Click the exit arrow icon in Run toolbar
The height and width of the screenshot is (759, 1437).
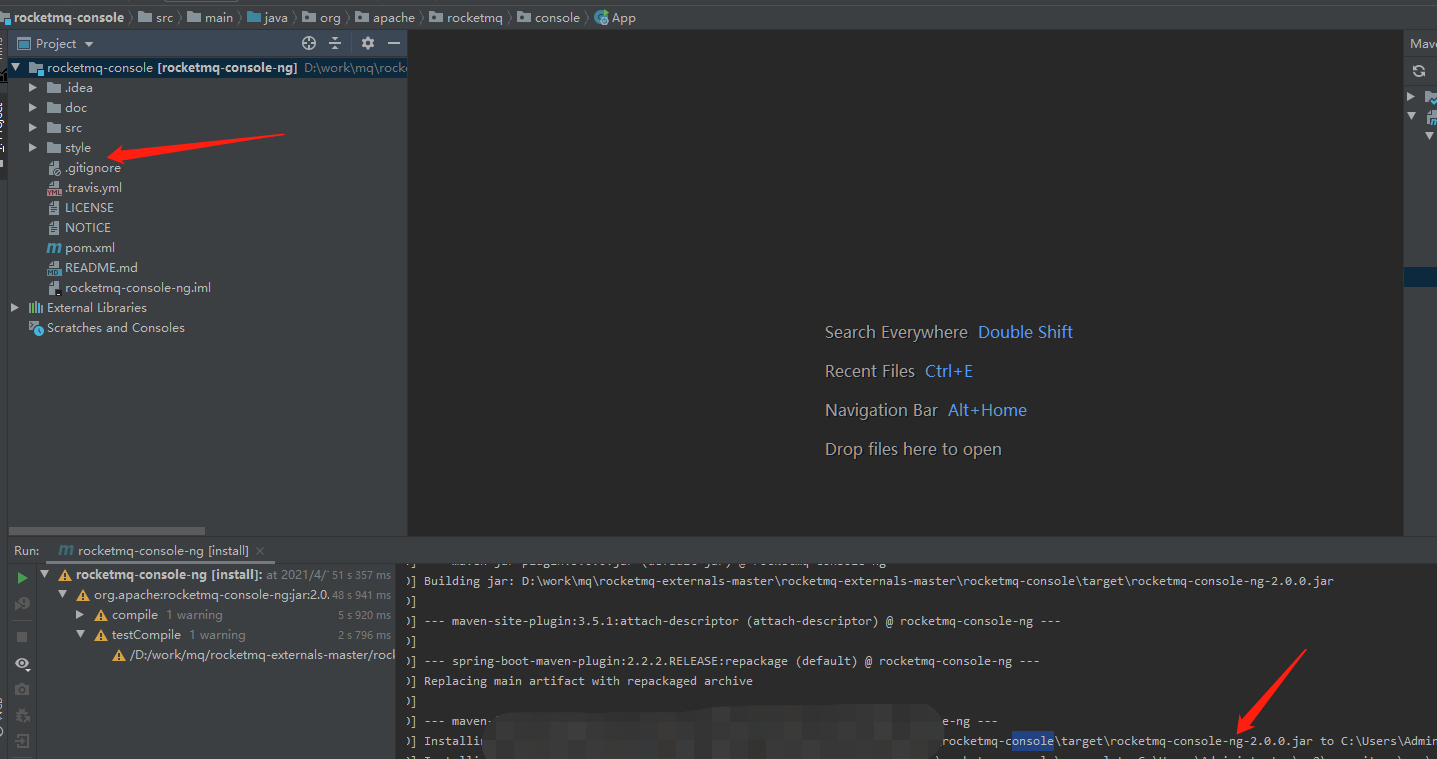(22, 741)
